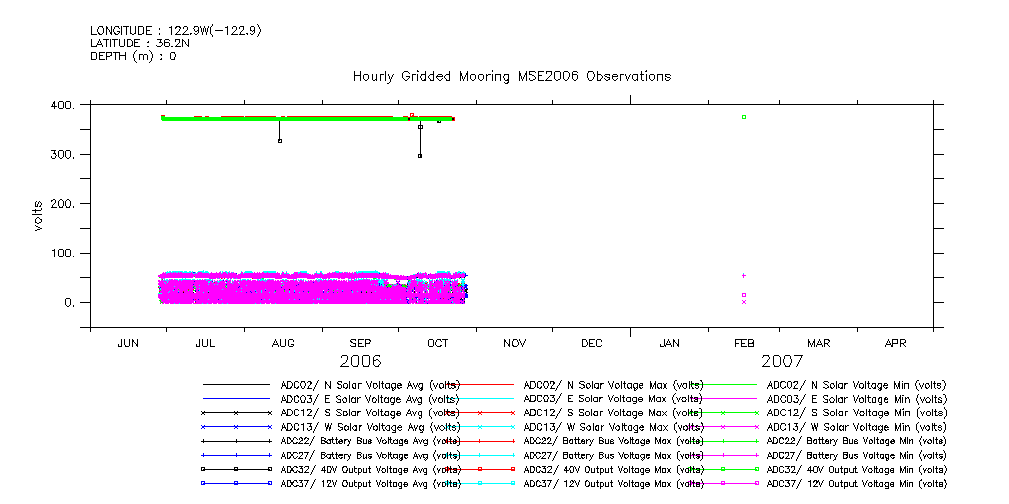Click the black line swatch for ADC02 Avg

236,385
